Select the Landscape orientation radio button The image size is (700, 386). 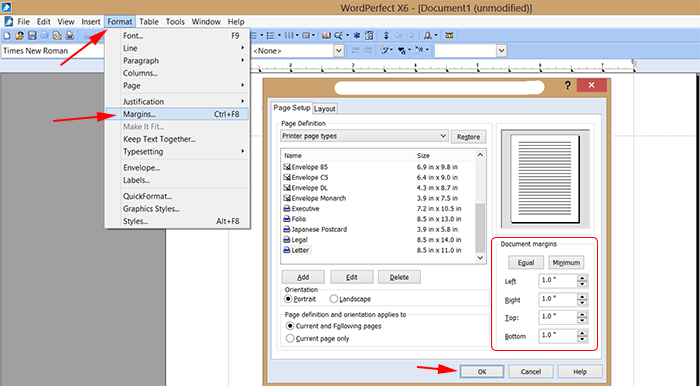(333, 299)
